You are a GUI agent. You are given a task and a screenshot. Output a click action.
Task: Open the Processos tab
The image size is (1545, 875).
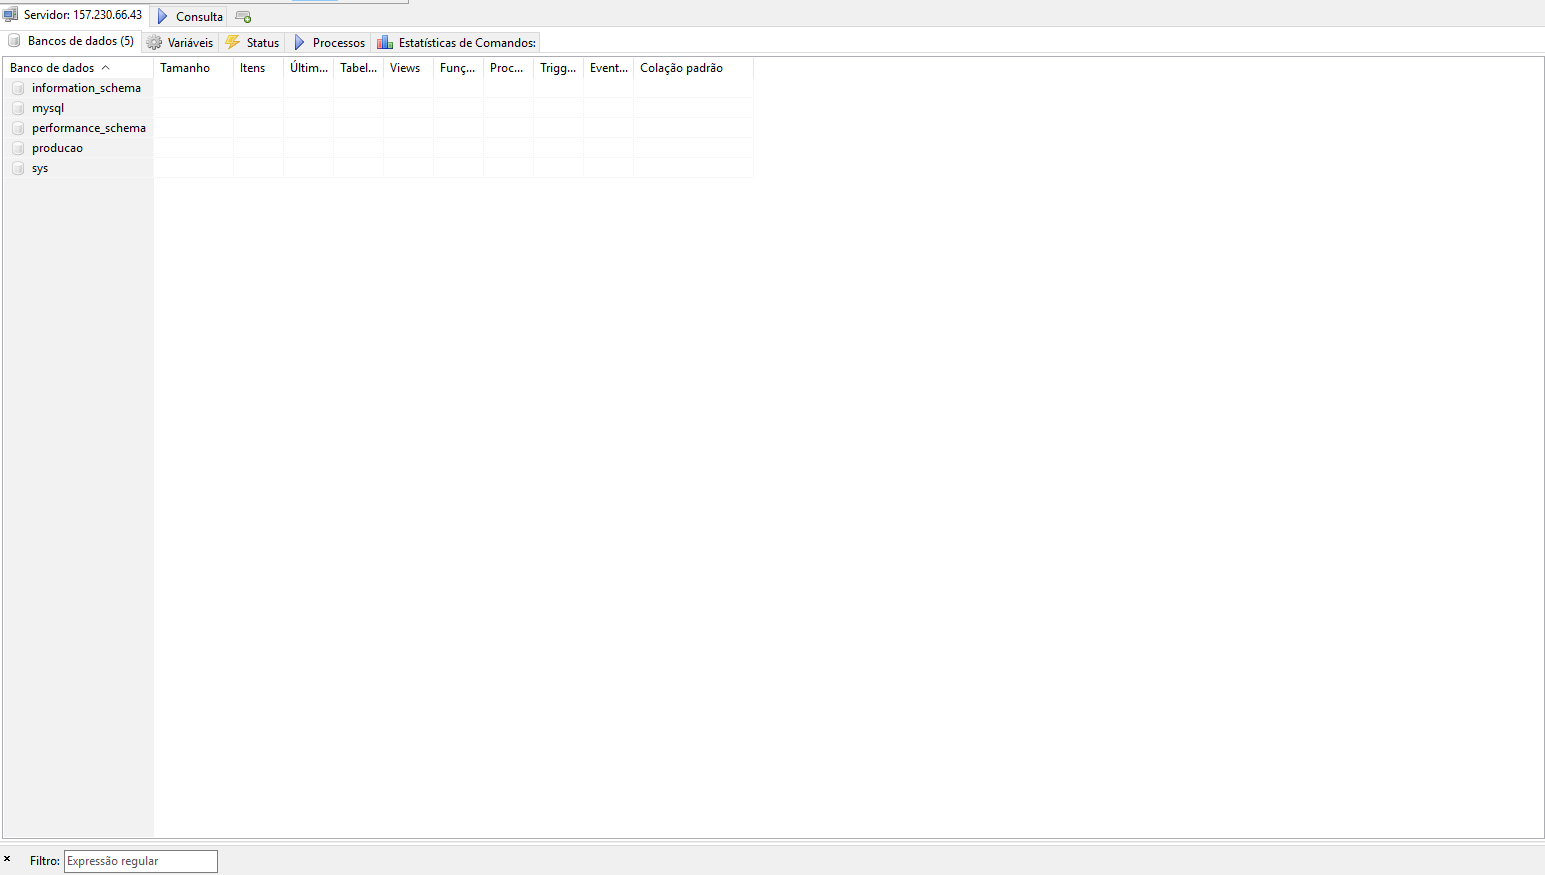(x=338, y=42)
